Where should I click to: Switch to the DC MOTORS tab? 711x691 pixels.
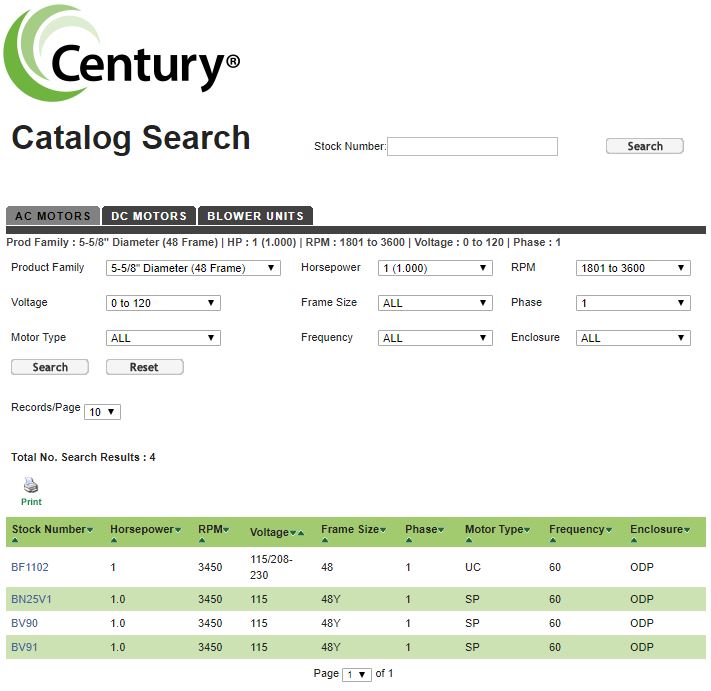149,216
